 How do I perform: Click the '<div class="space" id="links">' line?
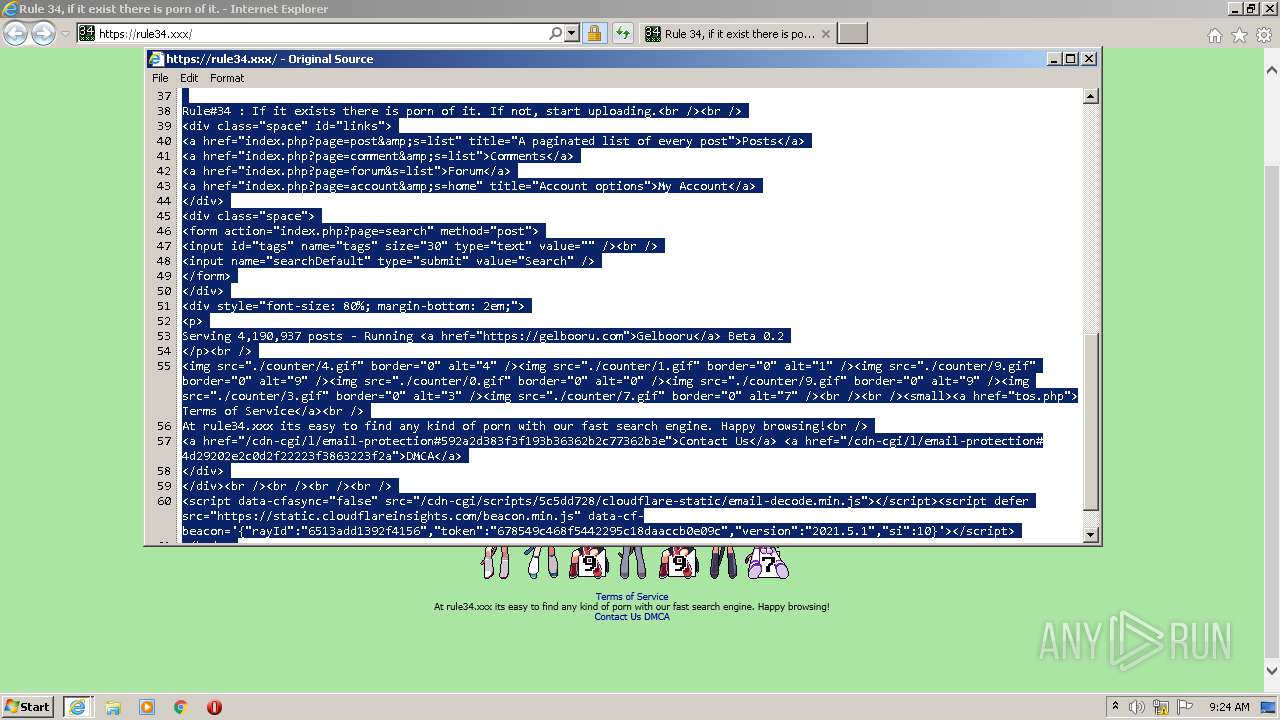pyautogui.click(x=287, y=126)
